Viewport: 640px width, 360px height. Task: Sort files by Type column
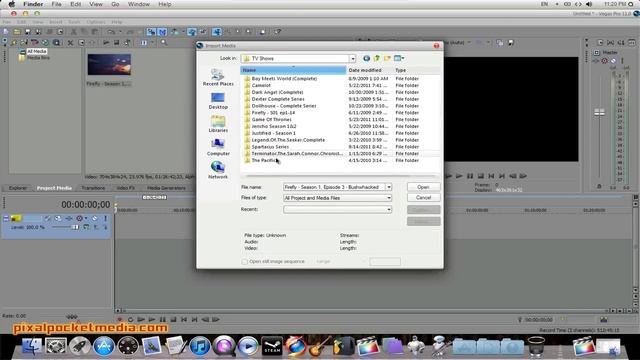point(416,70)
